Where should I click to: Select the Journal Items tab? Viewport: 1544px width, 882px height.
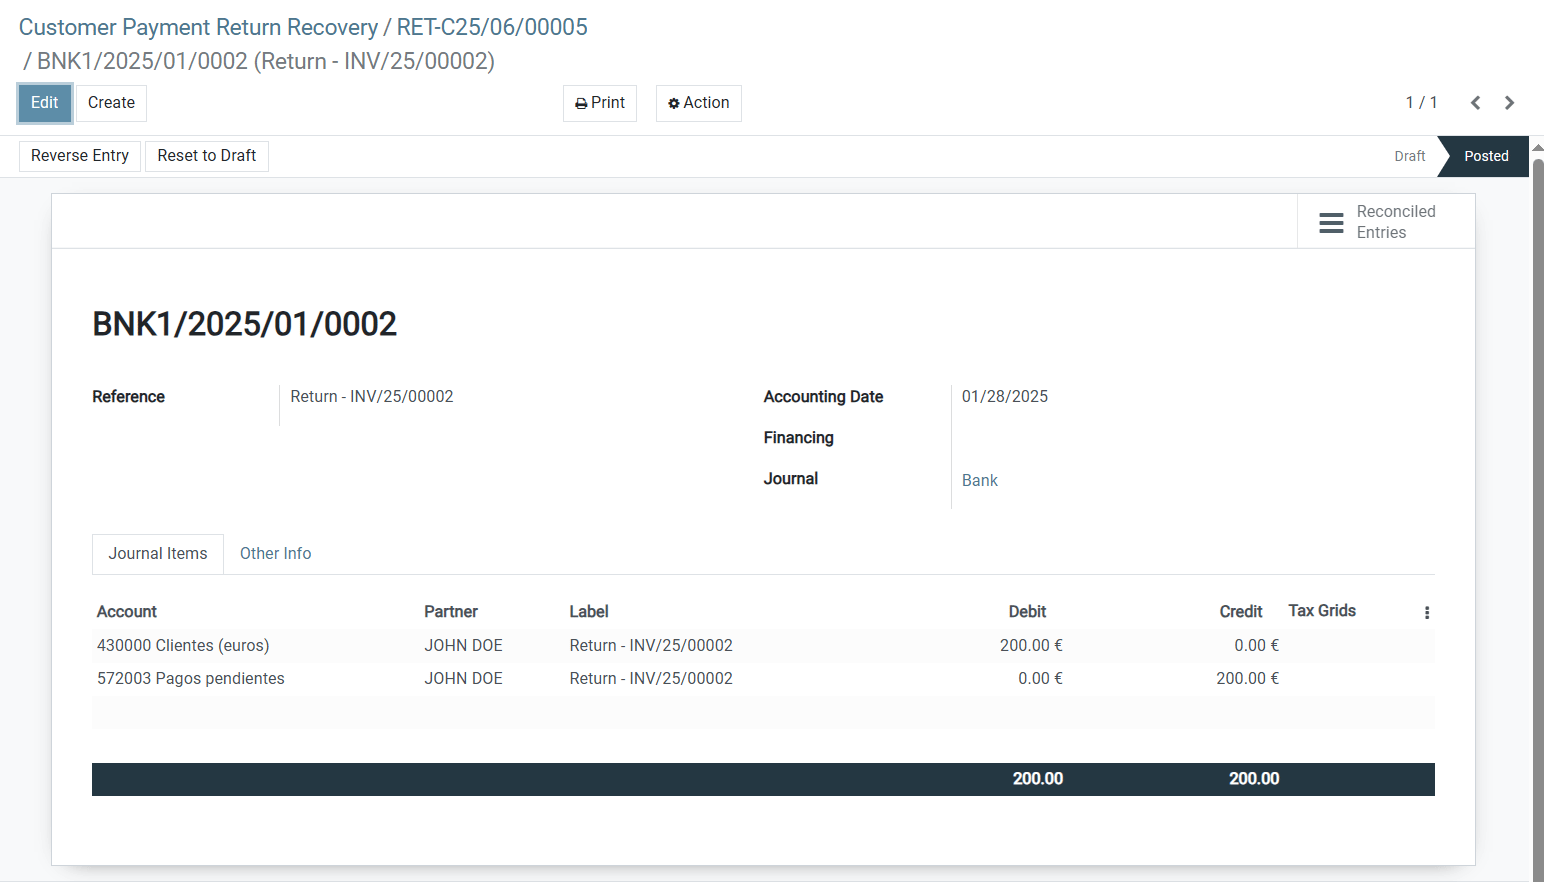(157, 553)
